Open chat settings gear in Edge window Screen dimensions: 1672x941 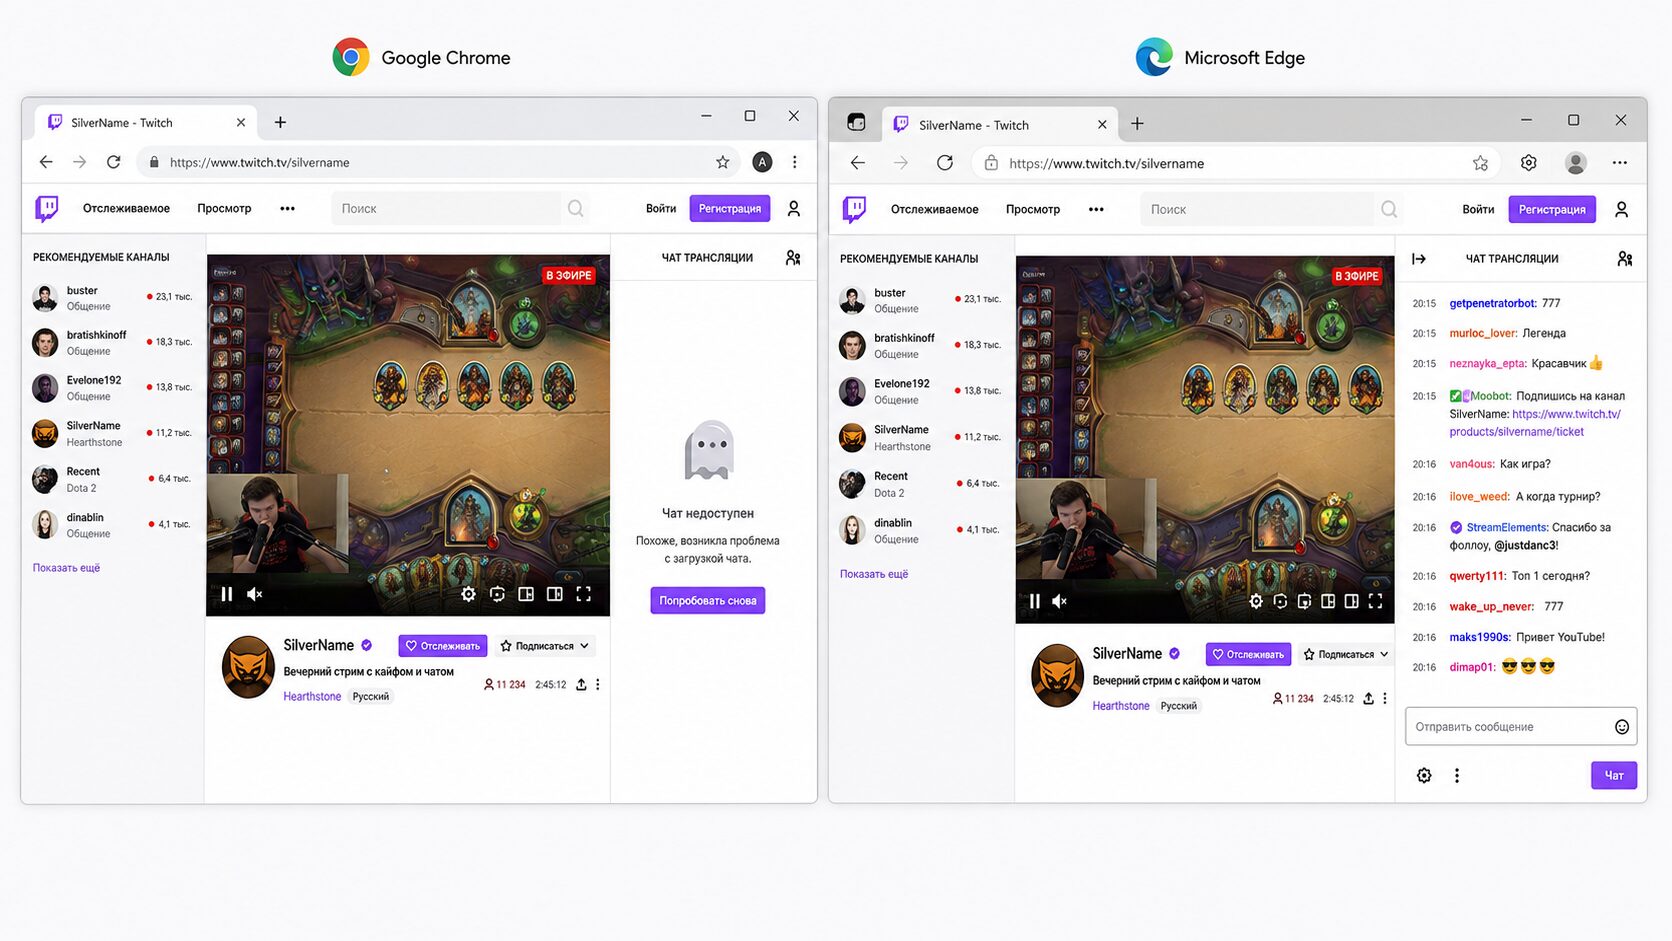1424,776
